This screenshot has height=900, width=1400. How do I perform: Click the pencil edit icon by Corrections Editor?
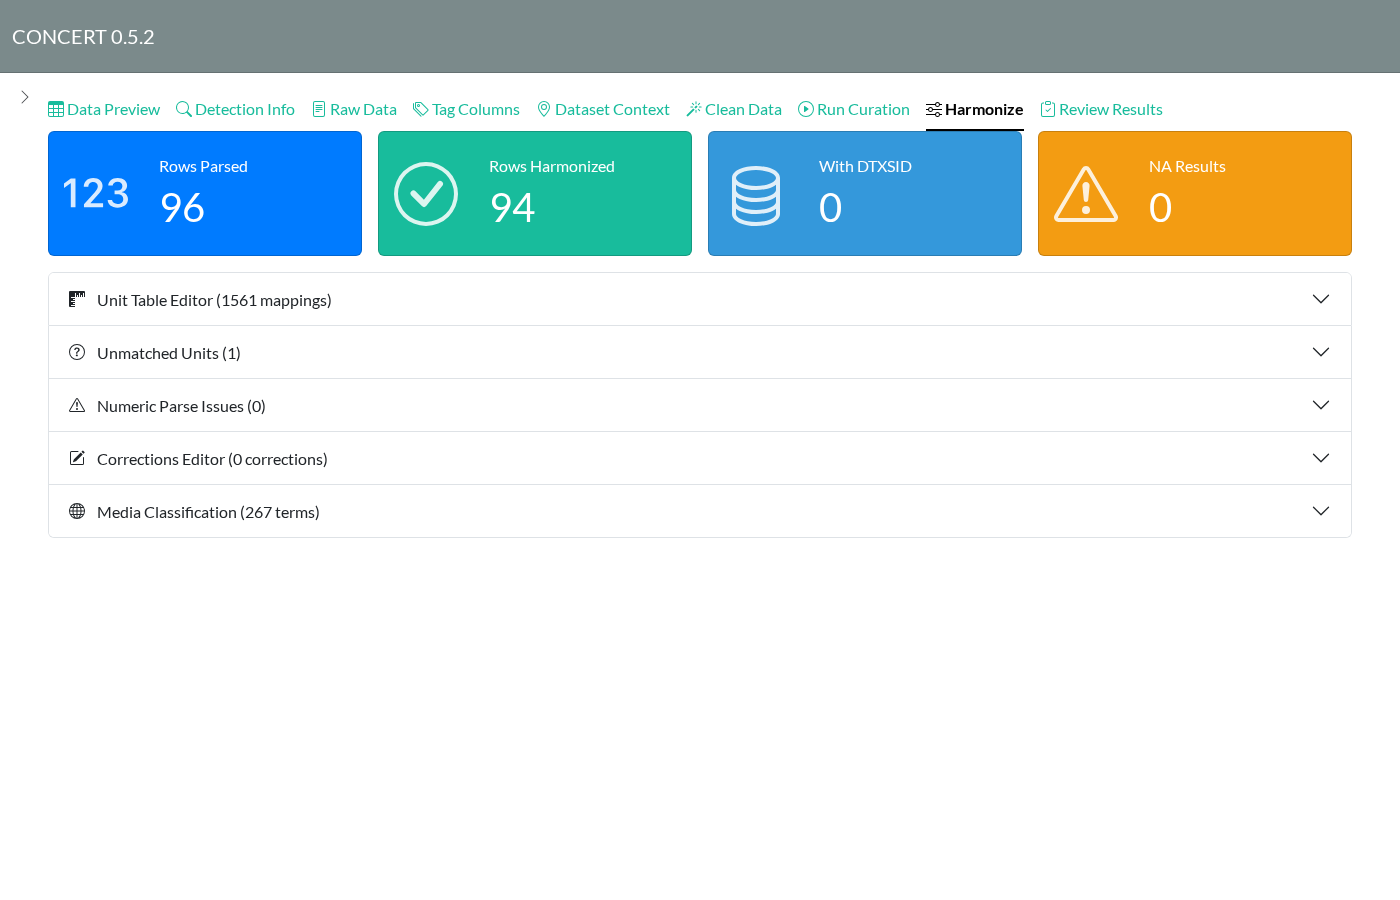(x=77, y=458)
